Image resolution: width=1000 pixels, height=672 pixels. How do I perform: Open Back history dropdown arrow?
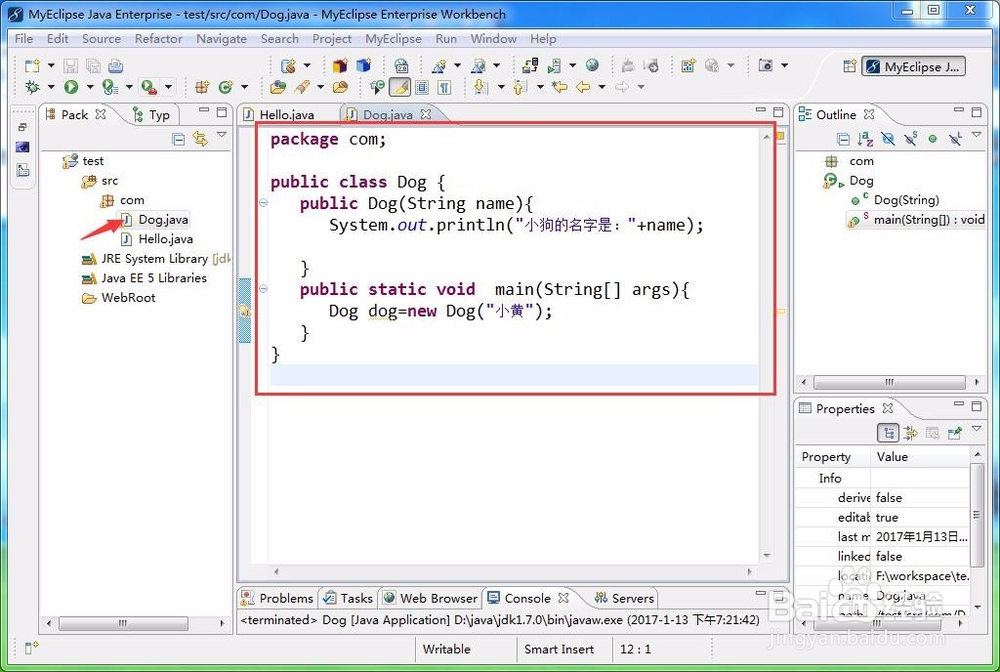point(601,87)
